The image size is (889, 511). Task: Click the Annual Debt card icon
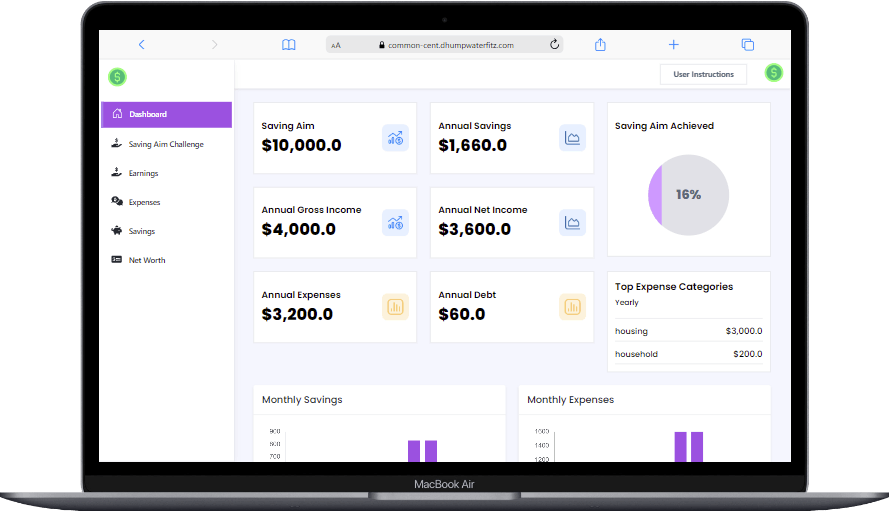point(572,307)
